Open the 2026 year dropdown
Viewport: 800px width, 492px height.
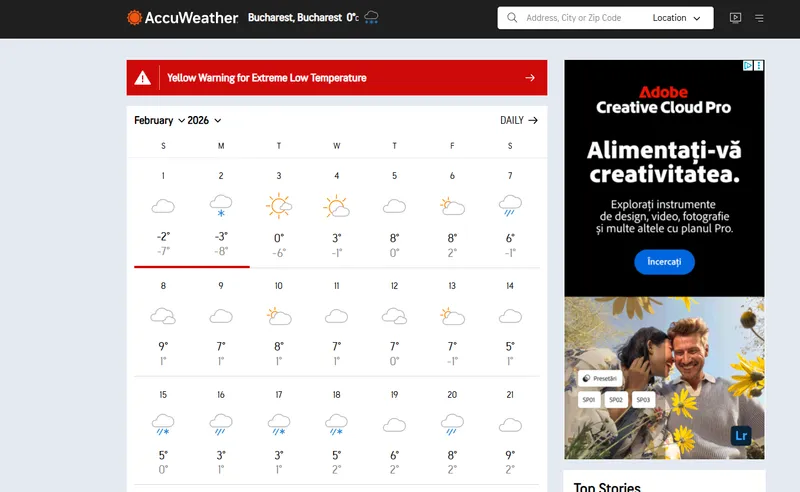click(204, 120)
